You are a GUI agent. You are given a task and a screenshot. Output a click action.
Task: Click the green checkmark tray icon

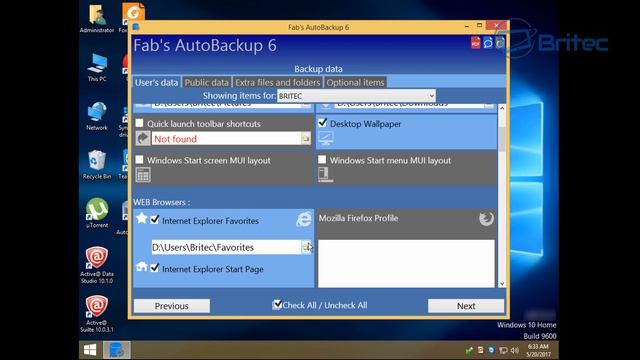[x=469, y=350]
